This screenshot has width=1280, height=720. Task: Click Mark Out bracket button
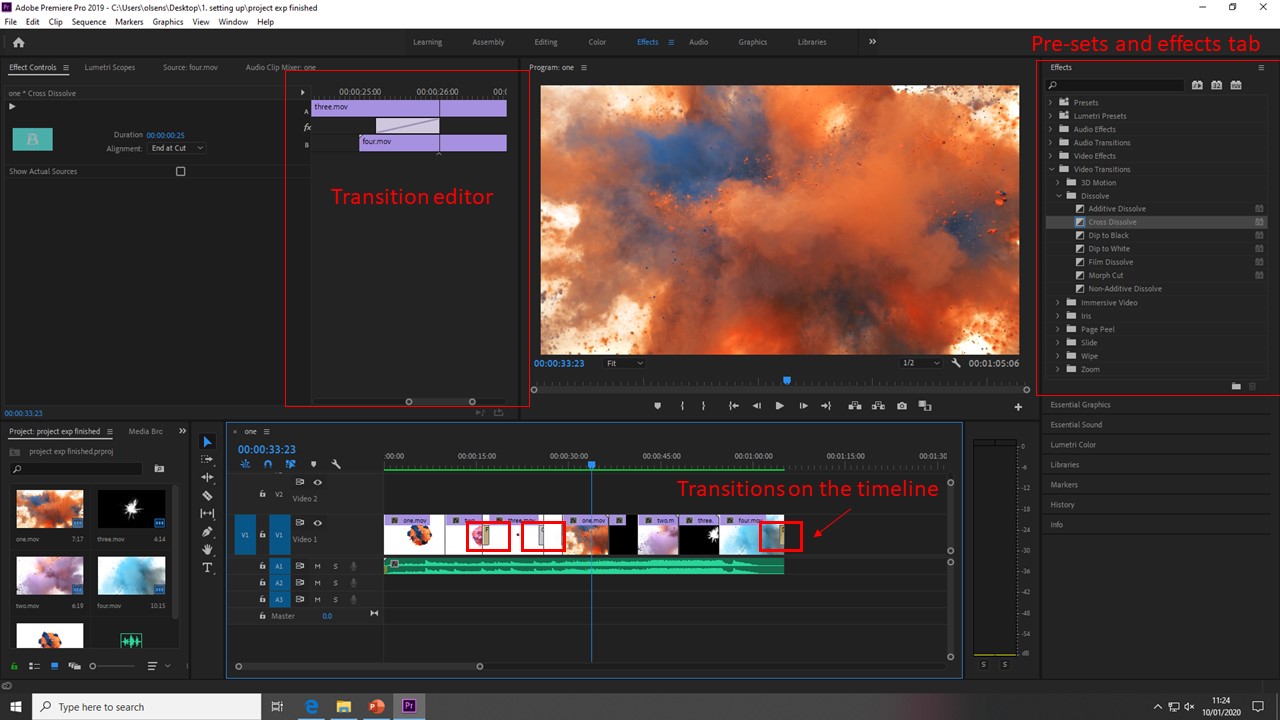(x=703, y=406)
